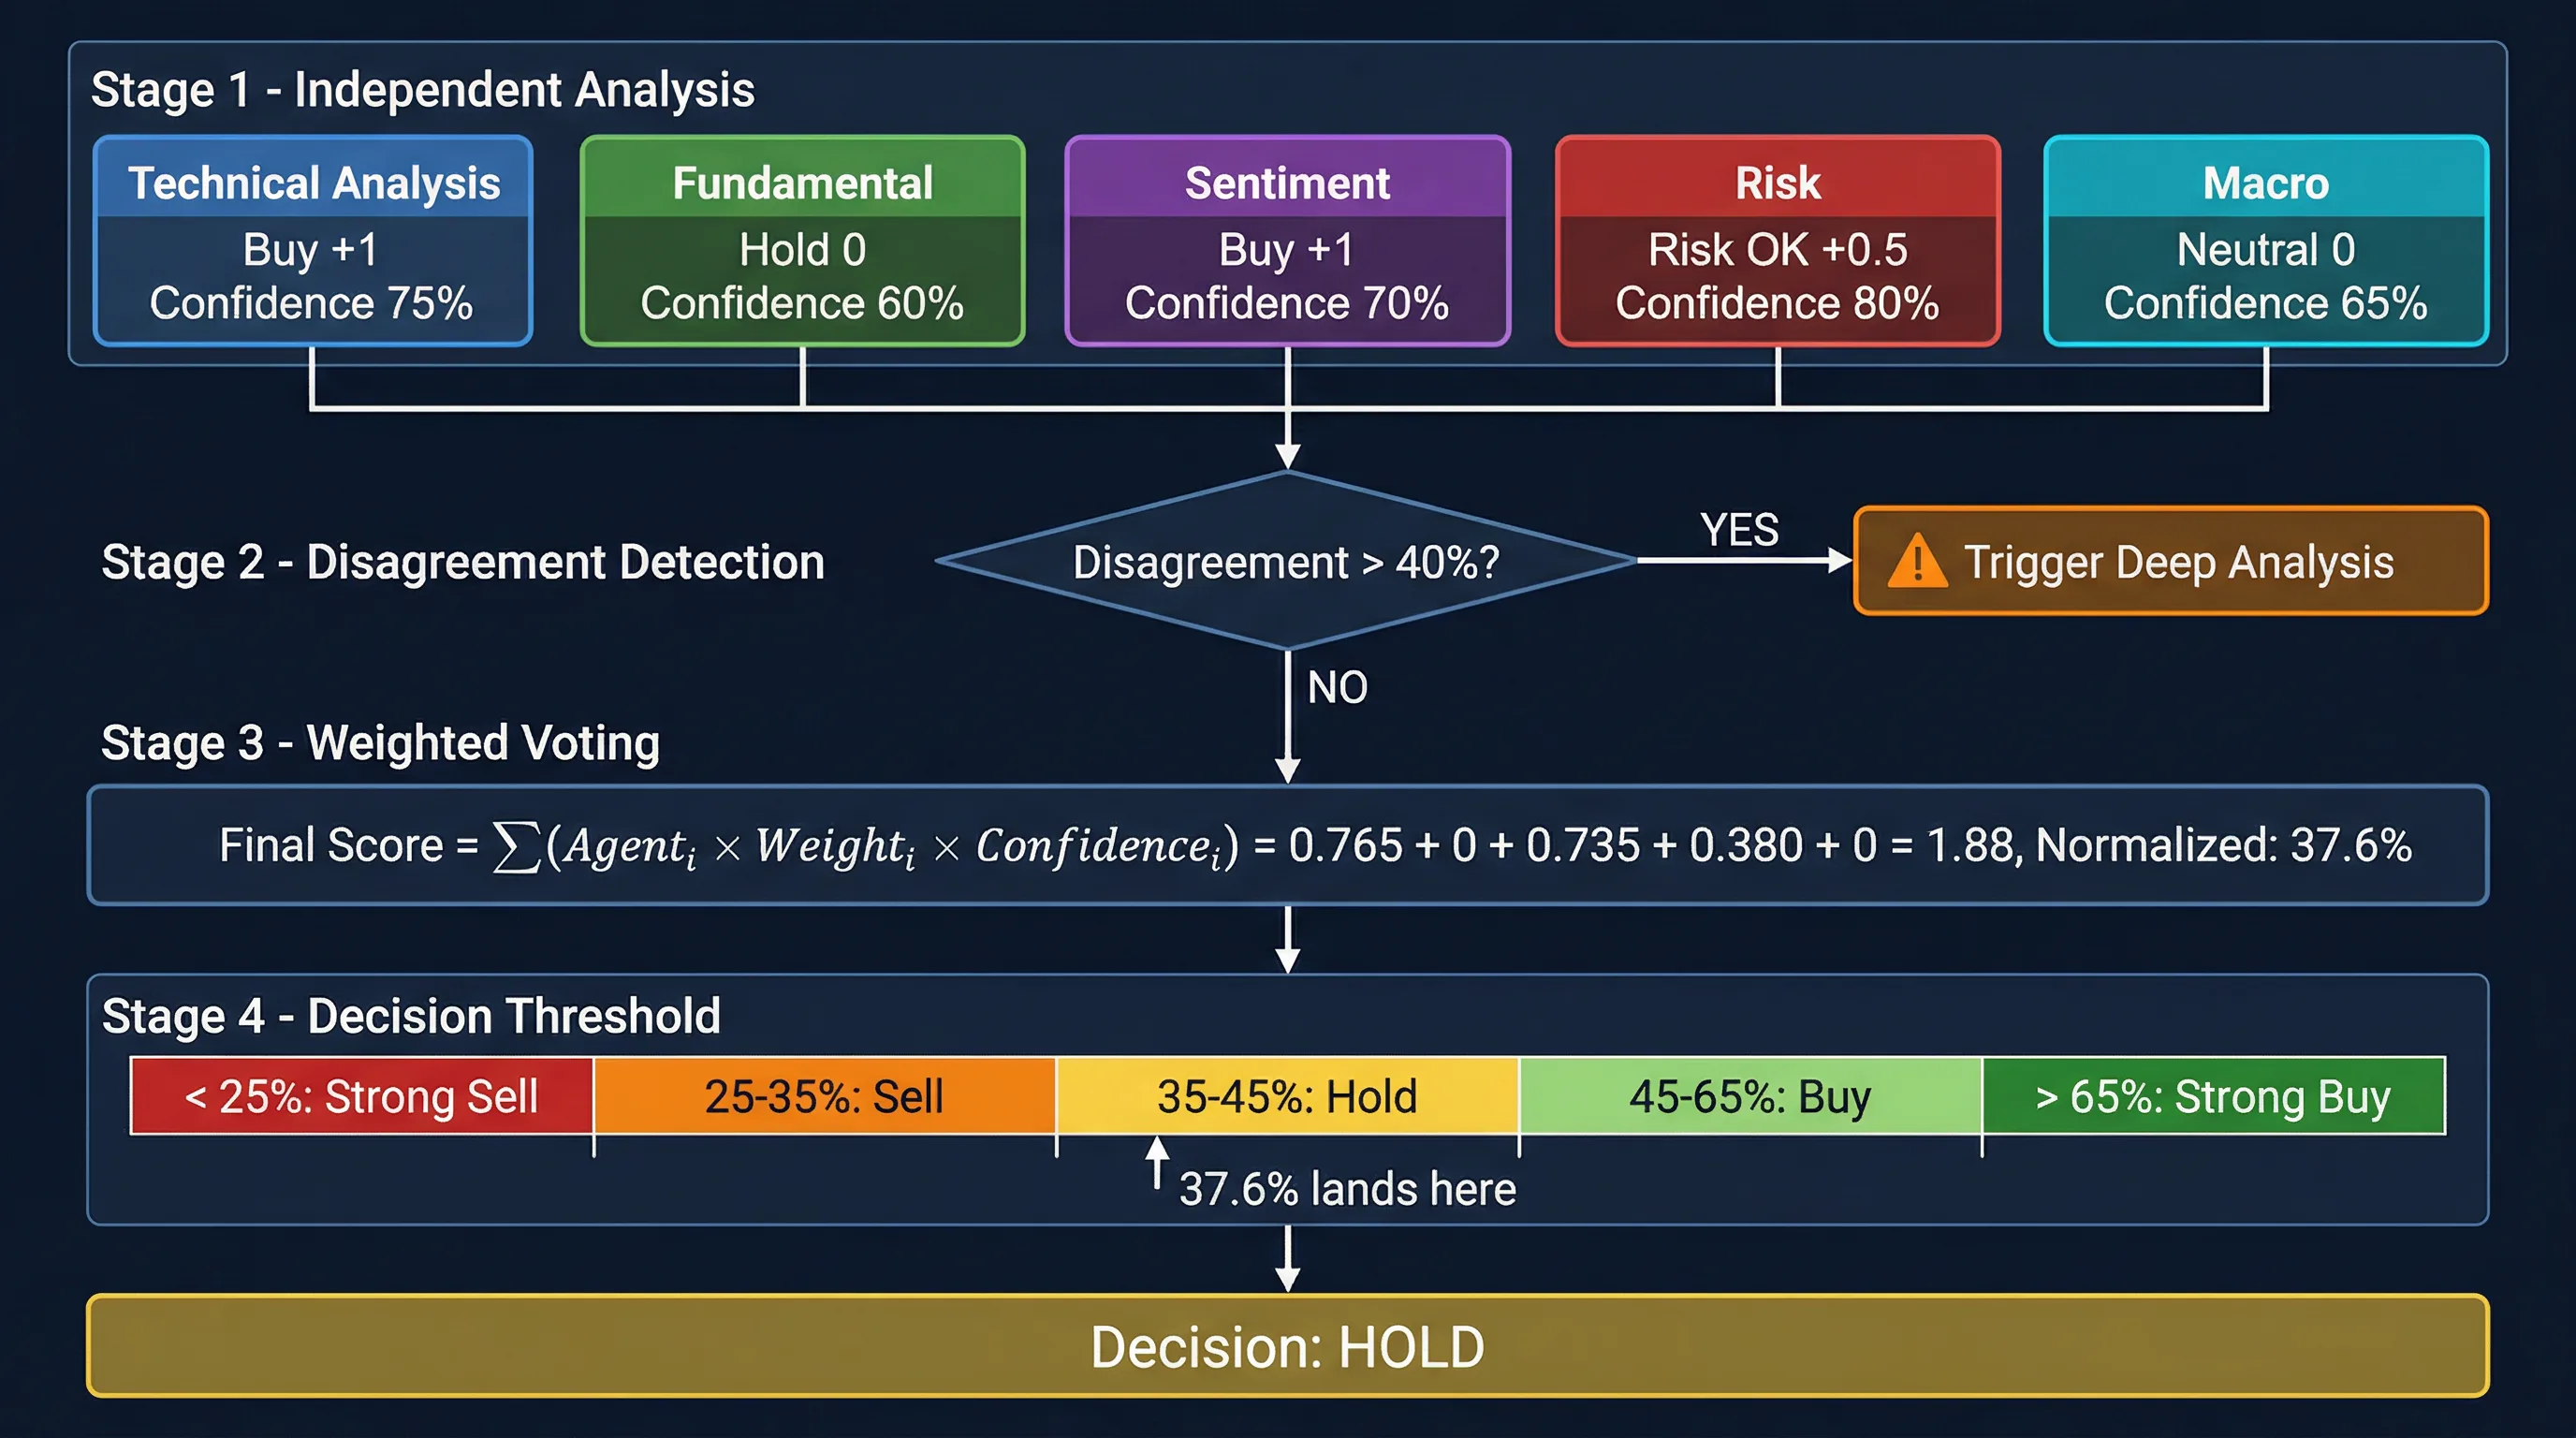Select the orange 25-35% Sell segment

point(824,1096)
